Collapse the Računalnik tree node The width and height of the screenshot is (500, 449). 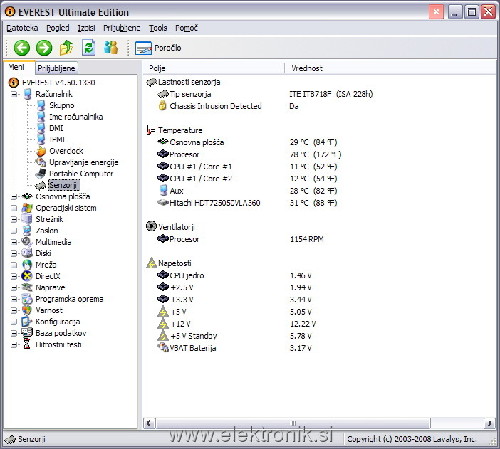coord(14,94)
